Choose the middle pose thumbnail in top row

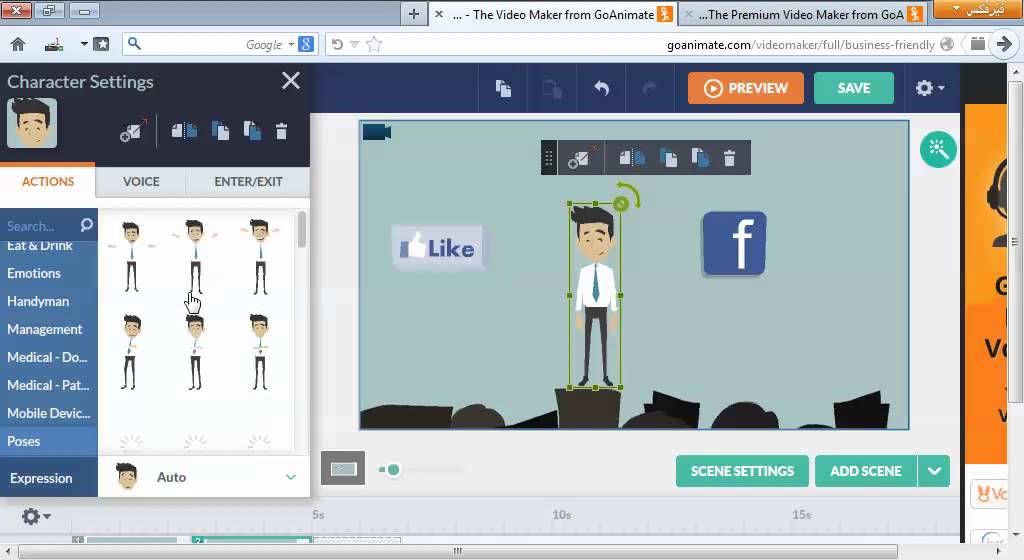tap(195, 257)
